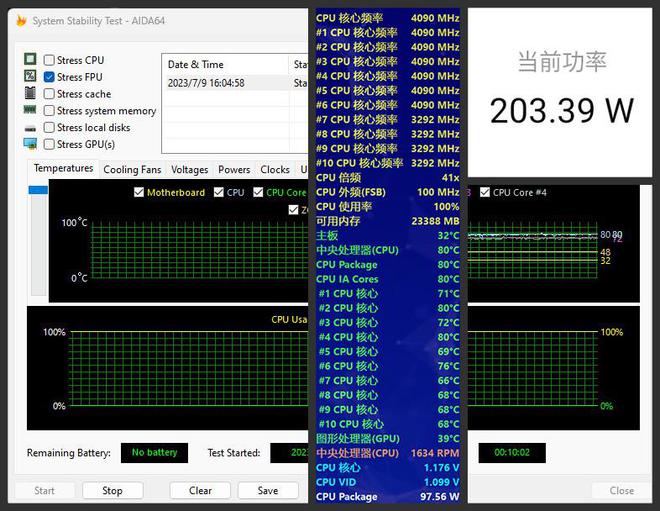Toggle the Motherboard graph checkbox
The image size is (660, 511).
(138, 192)
